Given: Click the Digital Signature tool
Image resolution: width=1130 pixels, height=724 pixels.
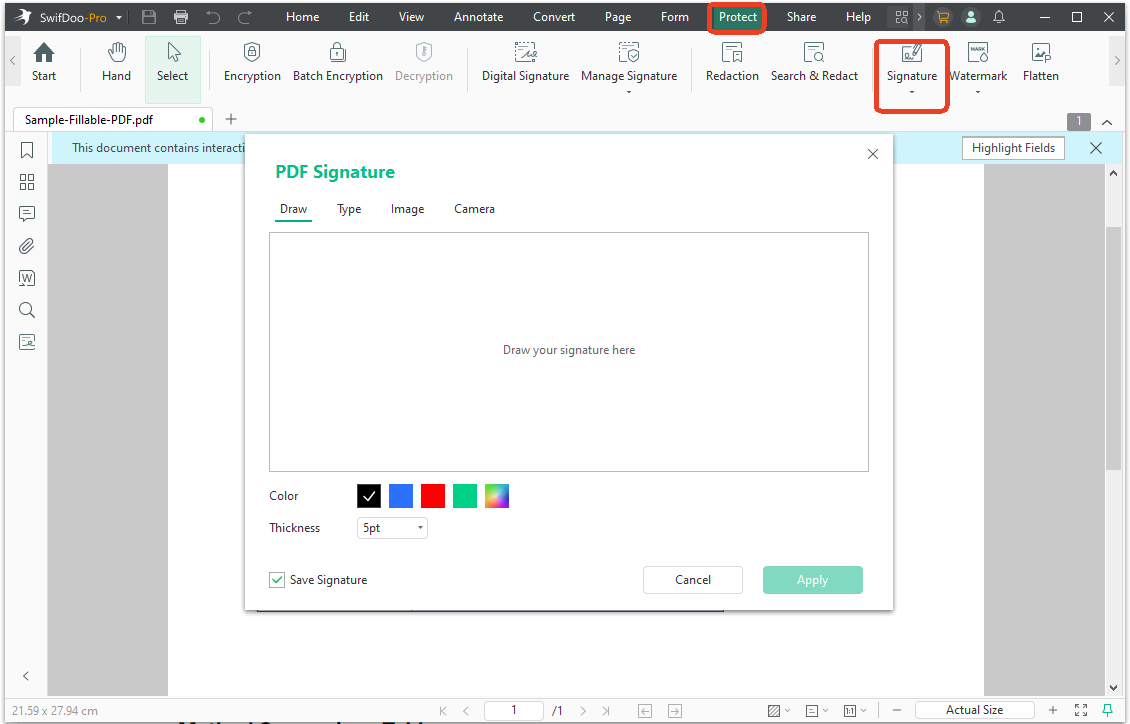Looking at the screenshot, I should pos(525,62).
